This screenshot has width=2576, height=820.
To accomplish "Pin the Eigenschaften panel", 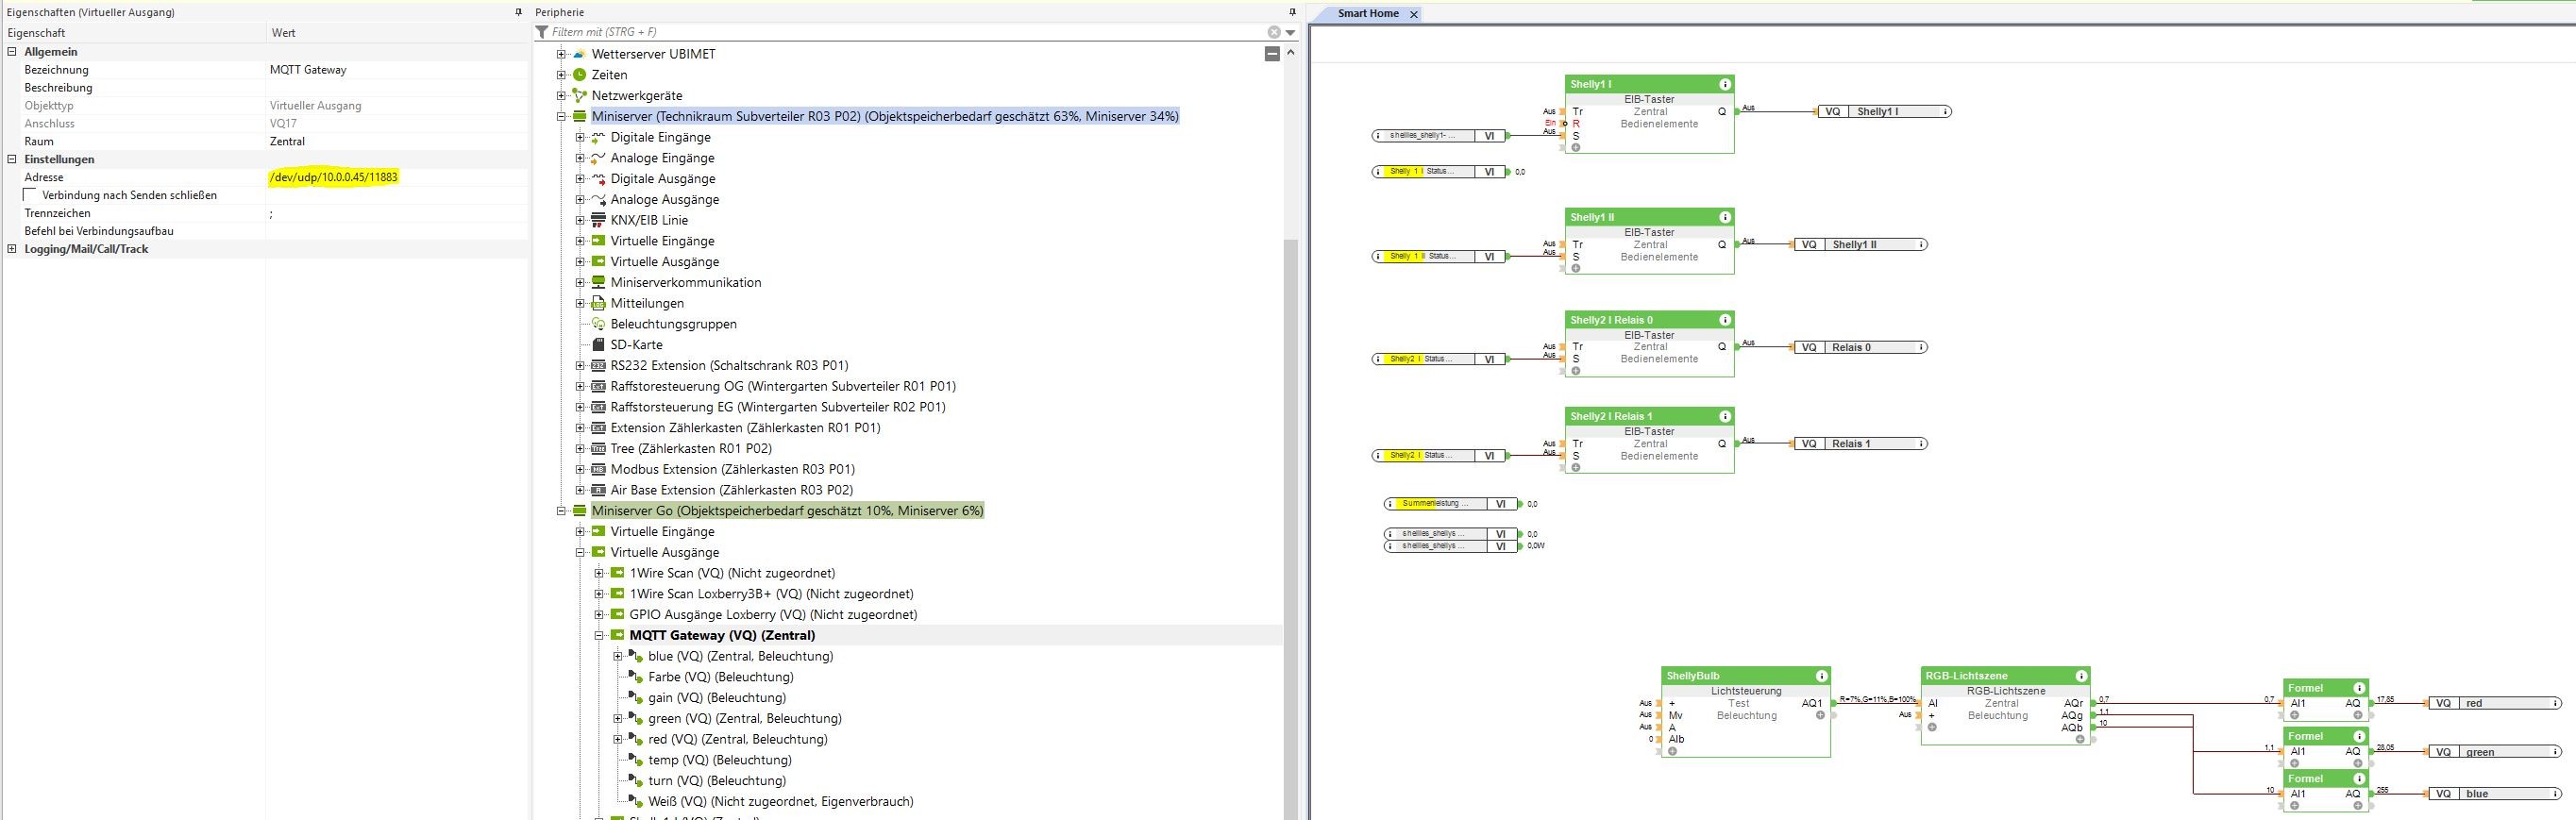I will (518, 12).
